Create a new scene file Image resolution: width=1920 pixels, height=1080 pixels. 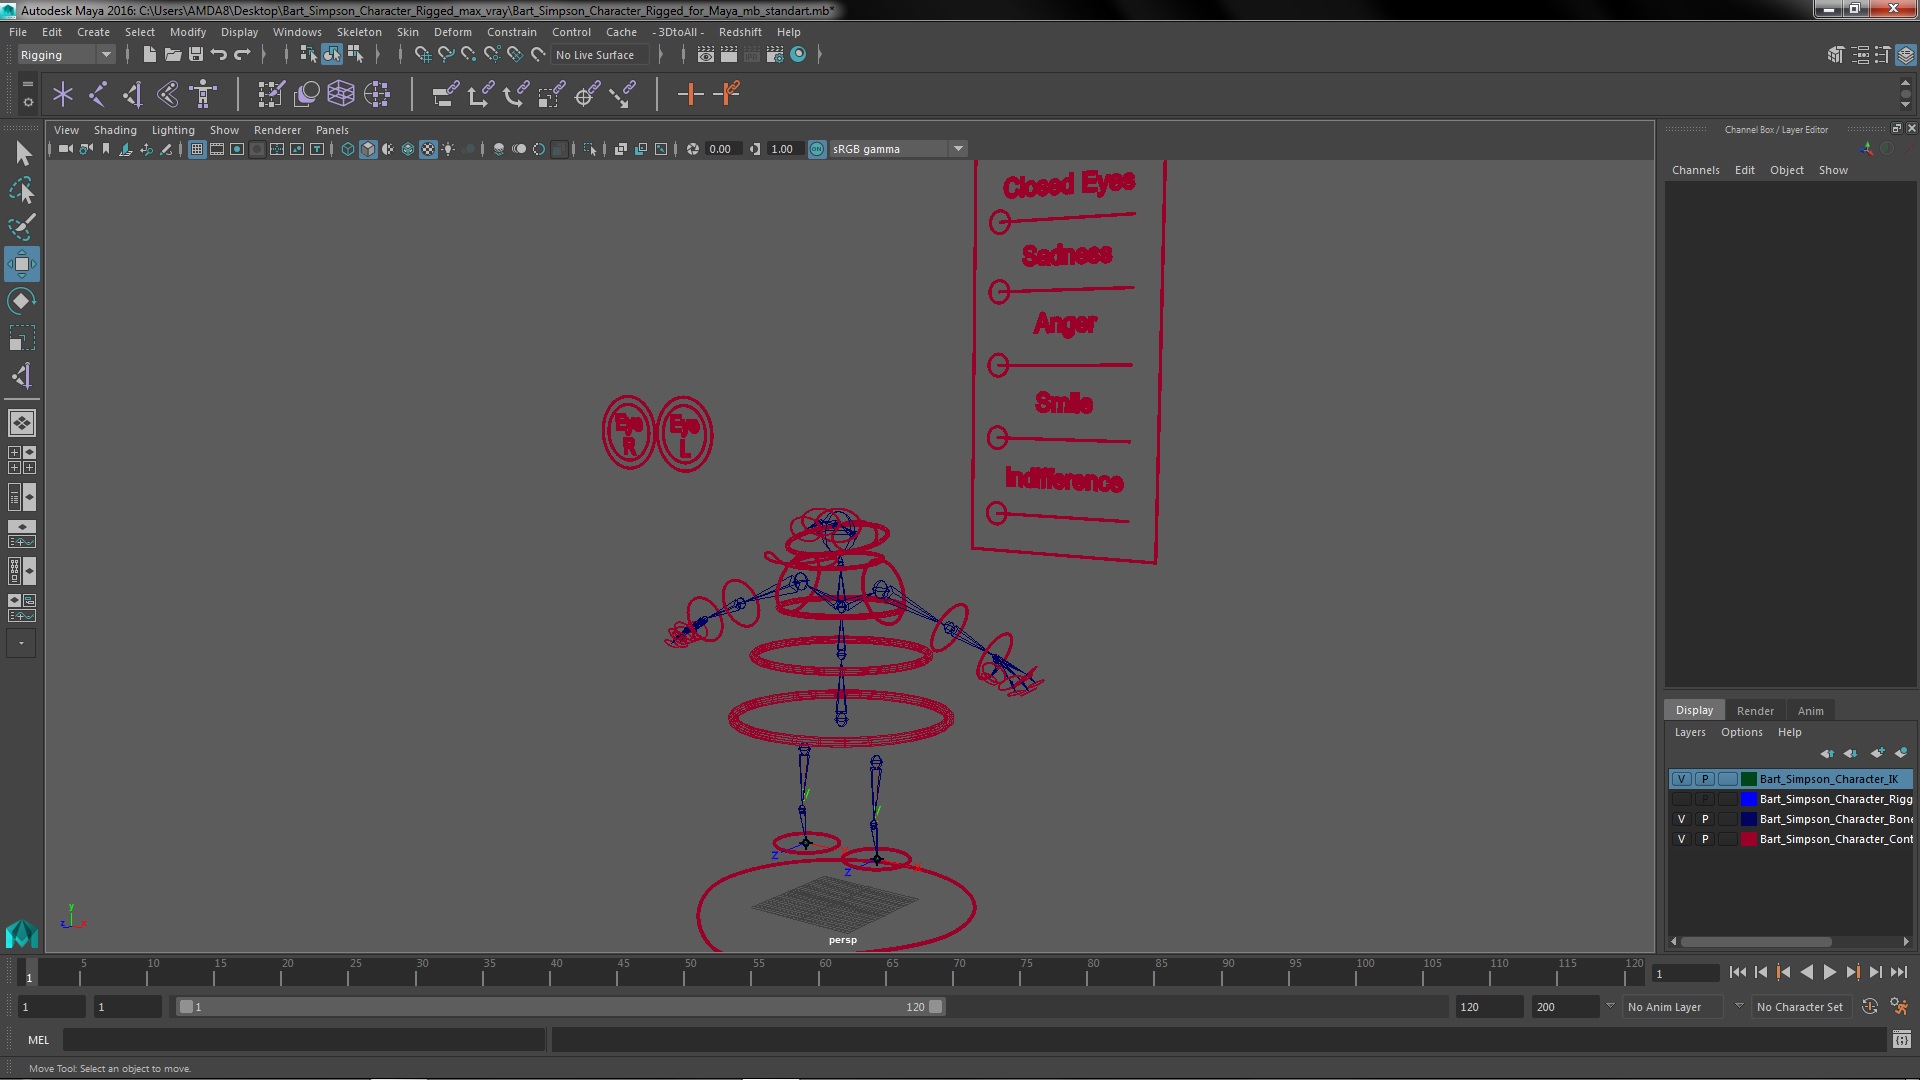149,54
